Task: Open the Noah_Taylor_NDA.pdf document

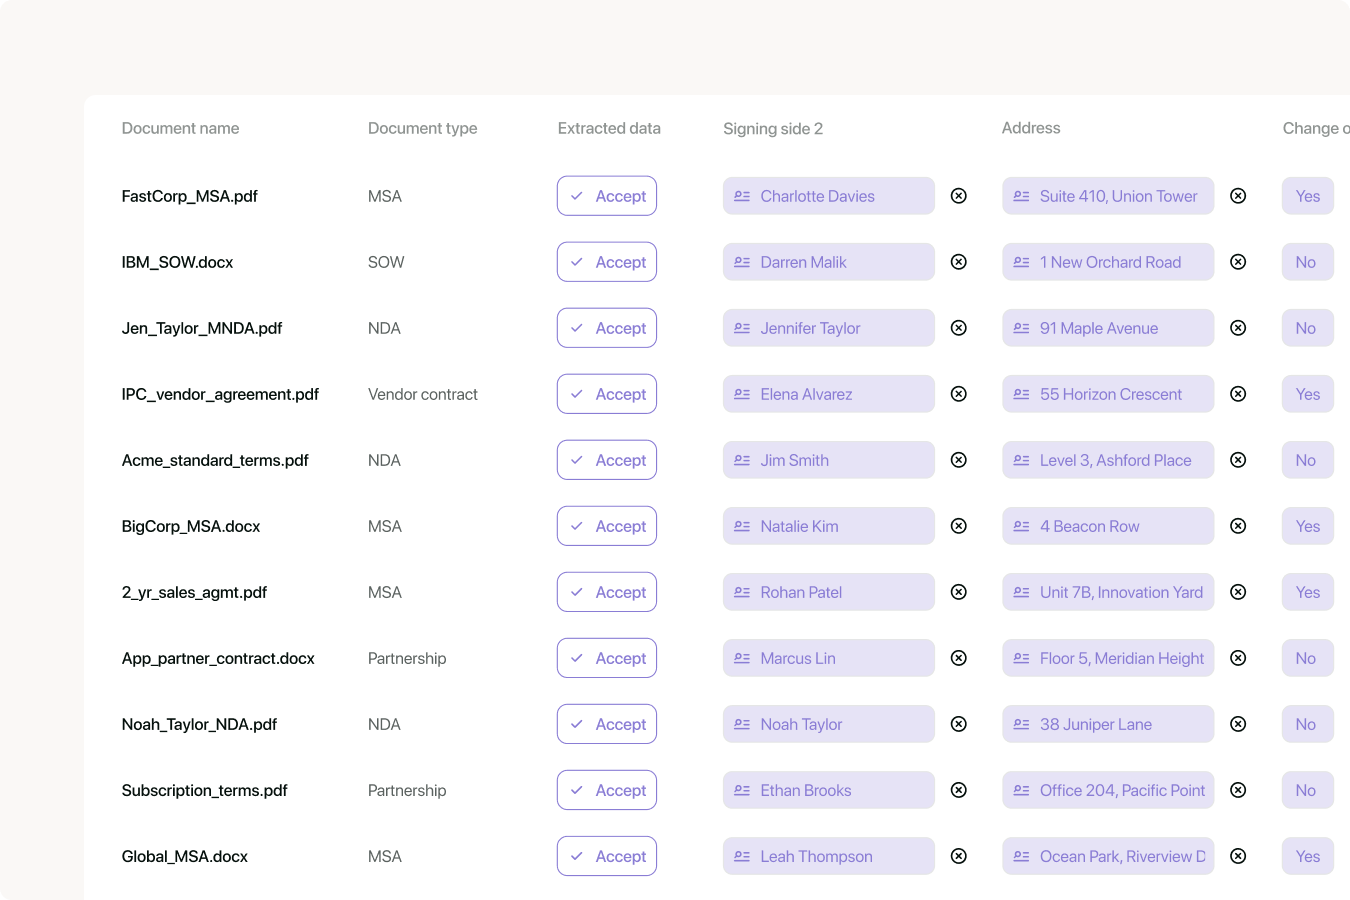Action: 199,724
